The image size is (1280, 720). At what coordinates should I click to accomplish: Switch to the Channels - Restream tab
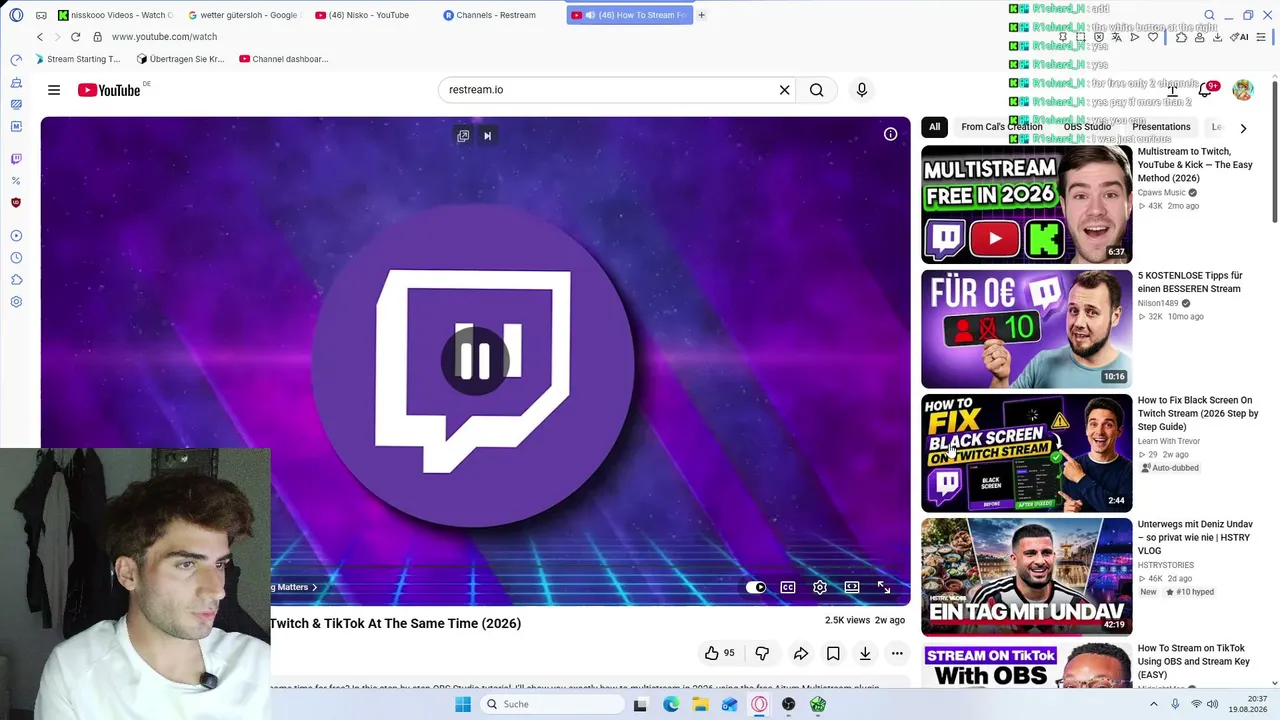(x=498, y=15)
